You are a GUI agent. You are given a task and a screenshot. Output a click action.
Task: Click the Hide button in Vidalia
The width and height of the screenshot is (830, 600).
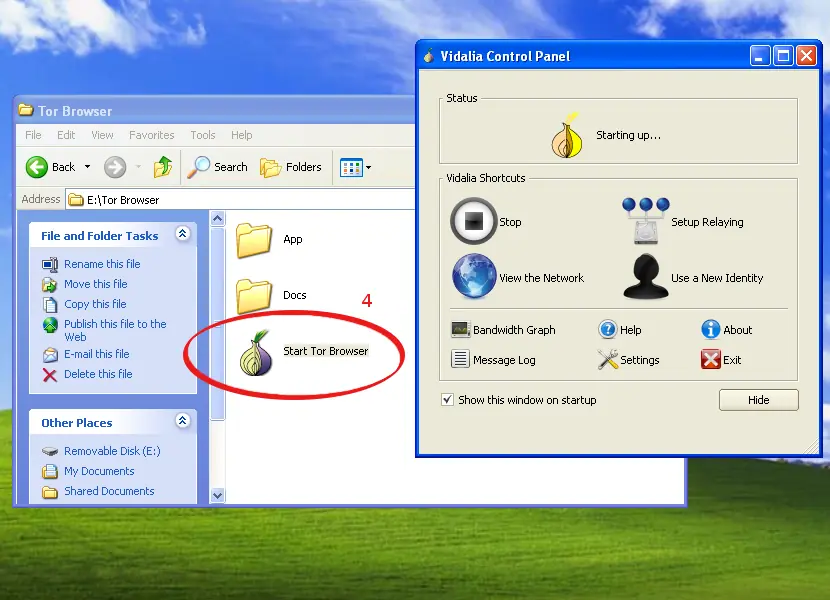tap(759, 400)
